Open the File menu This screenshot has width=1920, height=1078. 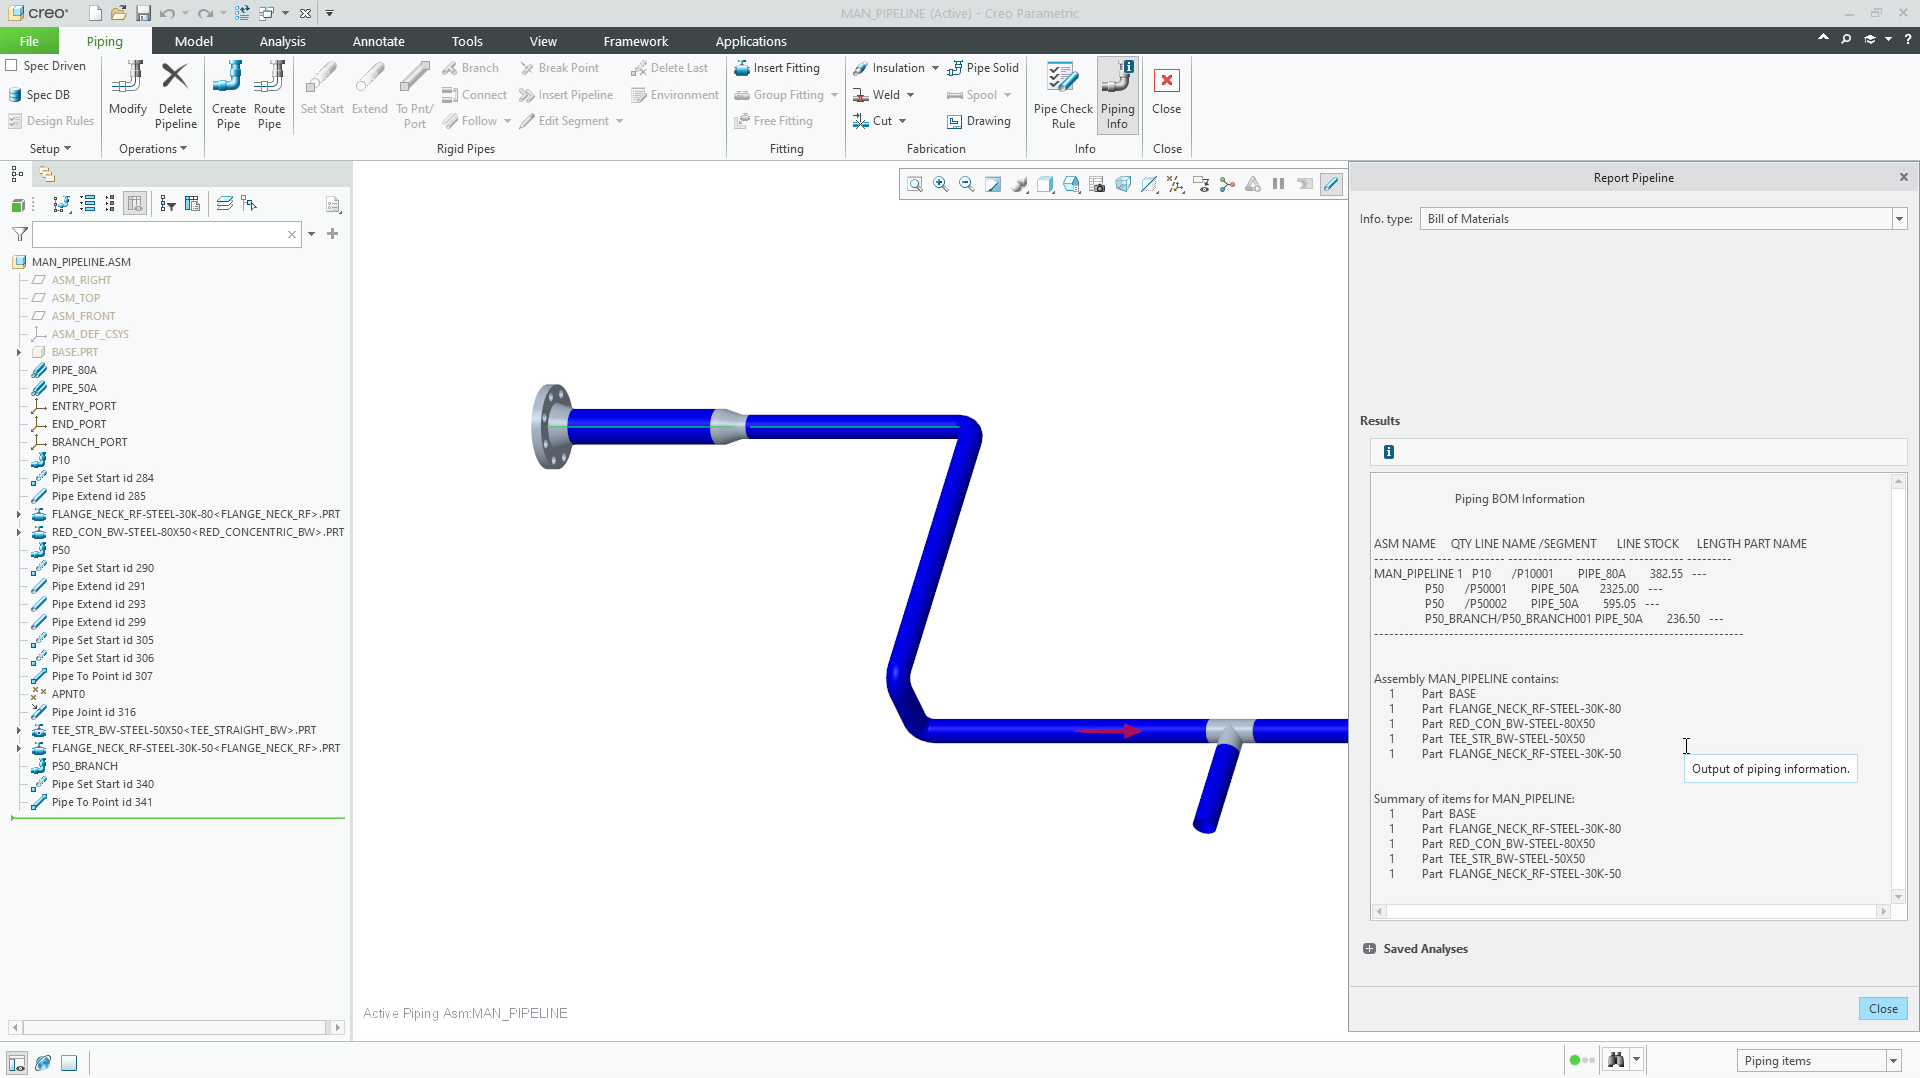coord(29,41)
